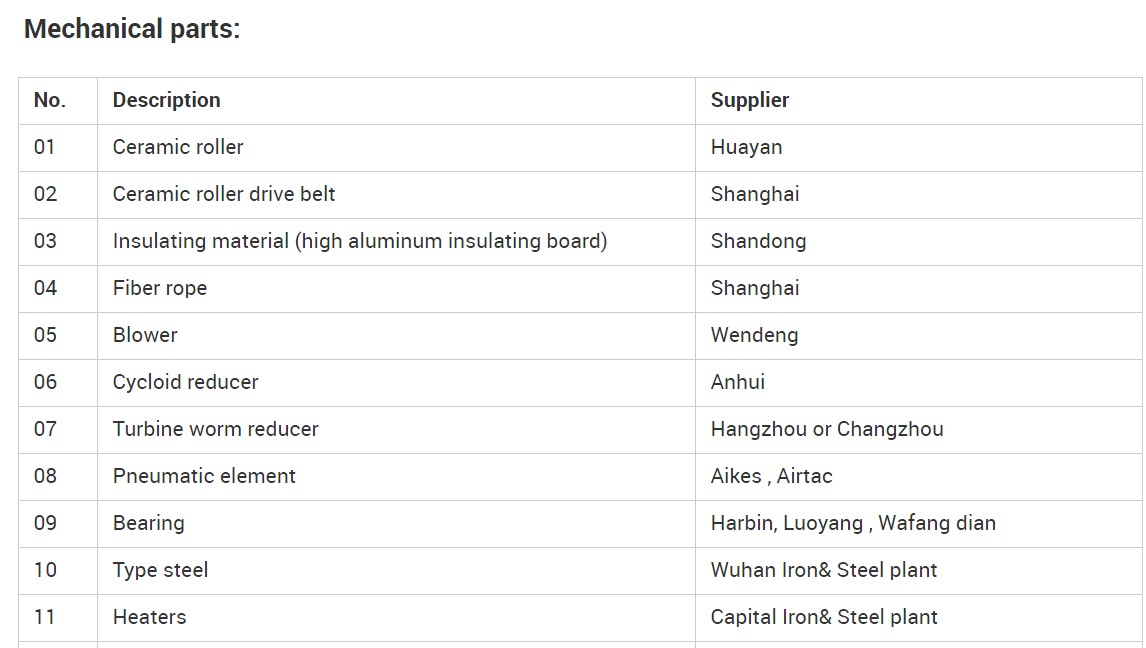Select "Ceramic roller drive belt" text
This screenshot has width=1146, height=648.
pos(224,194)
